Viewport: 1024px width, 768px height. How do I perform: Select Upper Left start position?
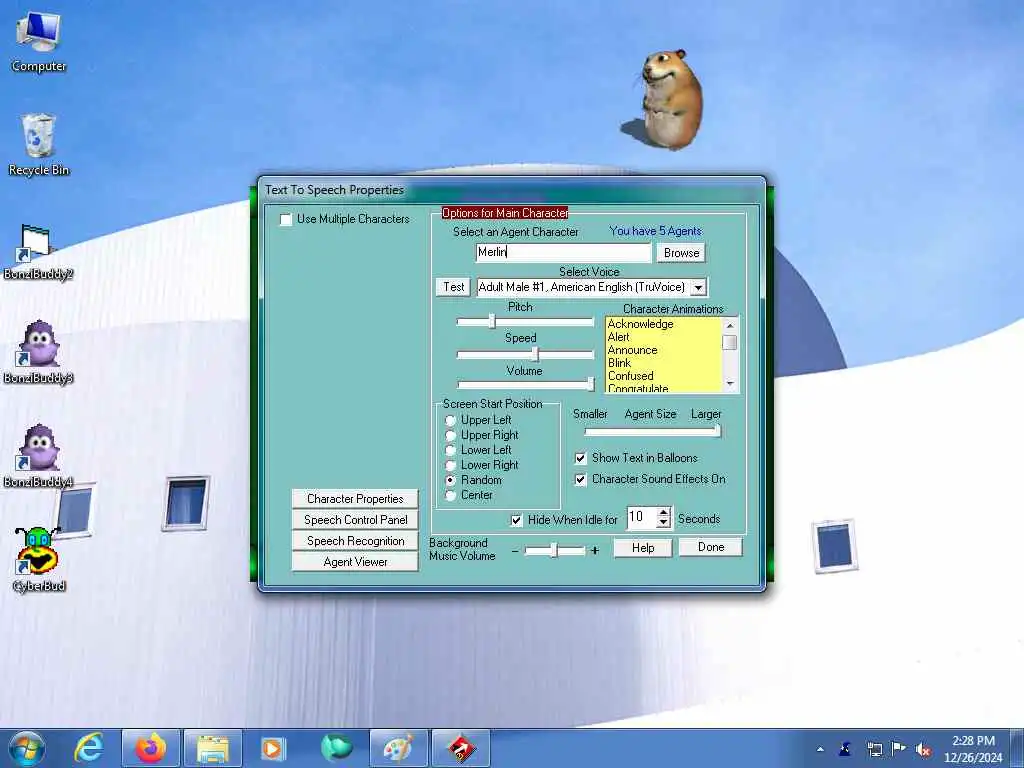click(x=450, y=421)
